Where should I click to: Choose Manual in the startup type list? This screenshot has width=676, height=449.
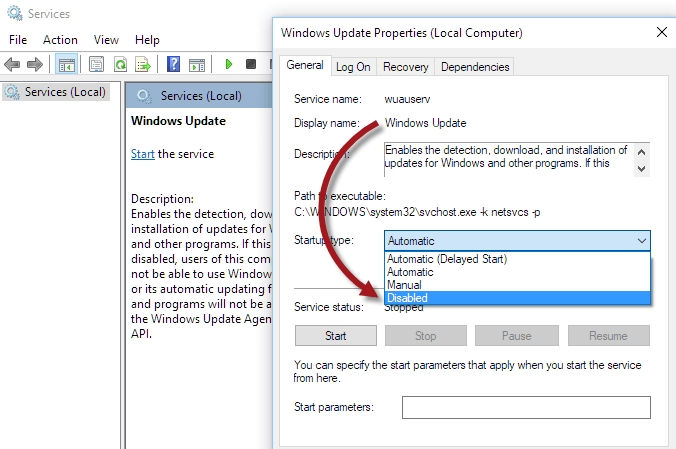517,285
